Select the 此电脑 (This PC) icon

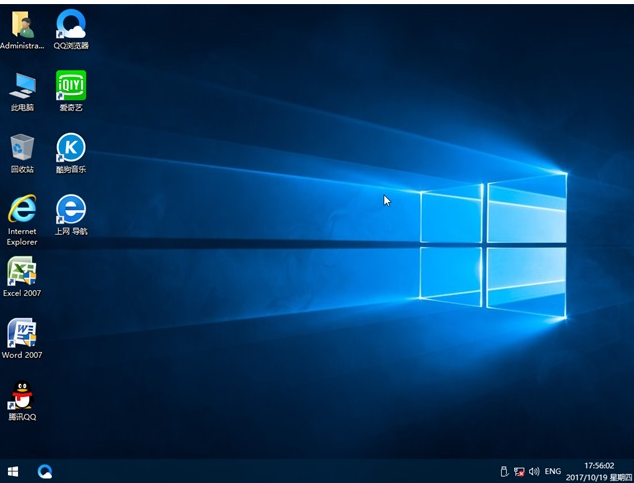[21, 86]
